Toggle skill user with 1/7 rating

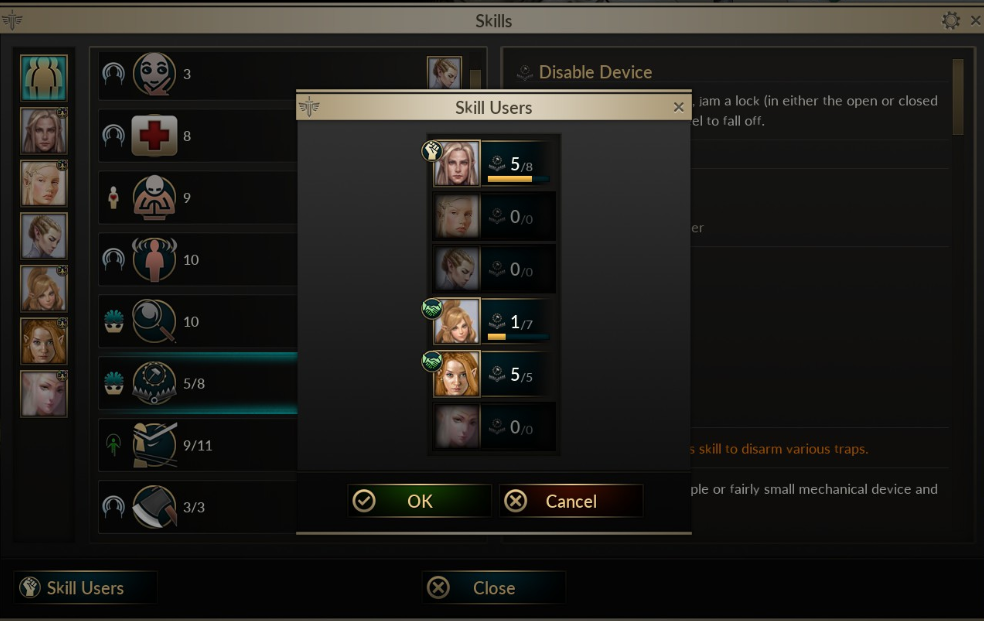(493, 322)
